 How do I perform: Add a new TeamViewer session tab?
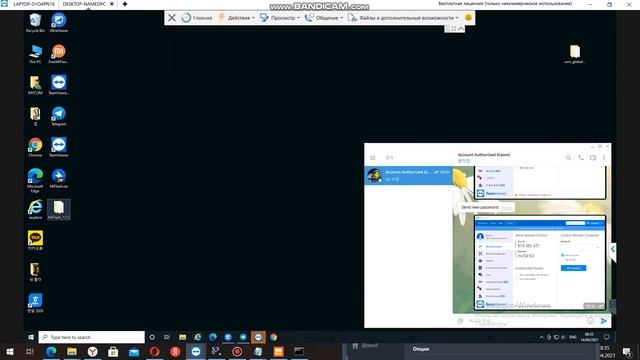[125, 4]
